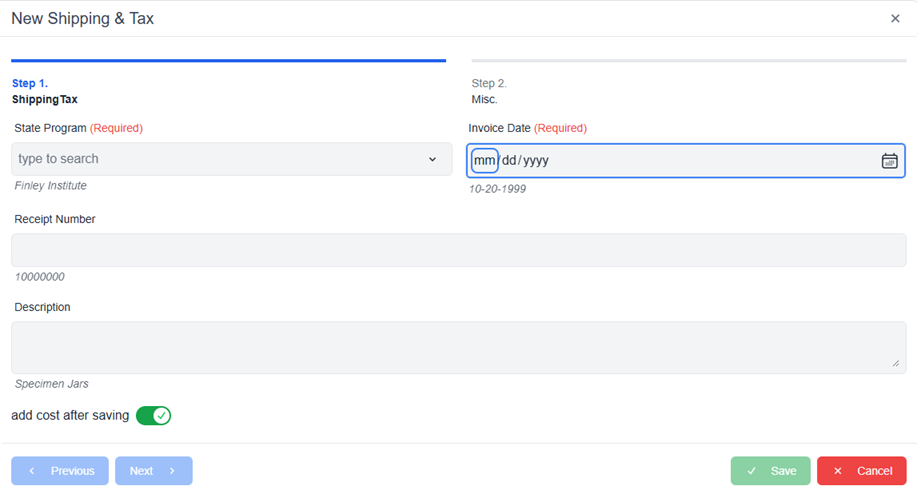Click the State Program search field
The height and width of the screenshot is (503, 918).
coord(231,159)
